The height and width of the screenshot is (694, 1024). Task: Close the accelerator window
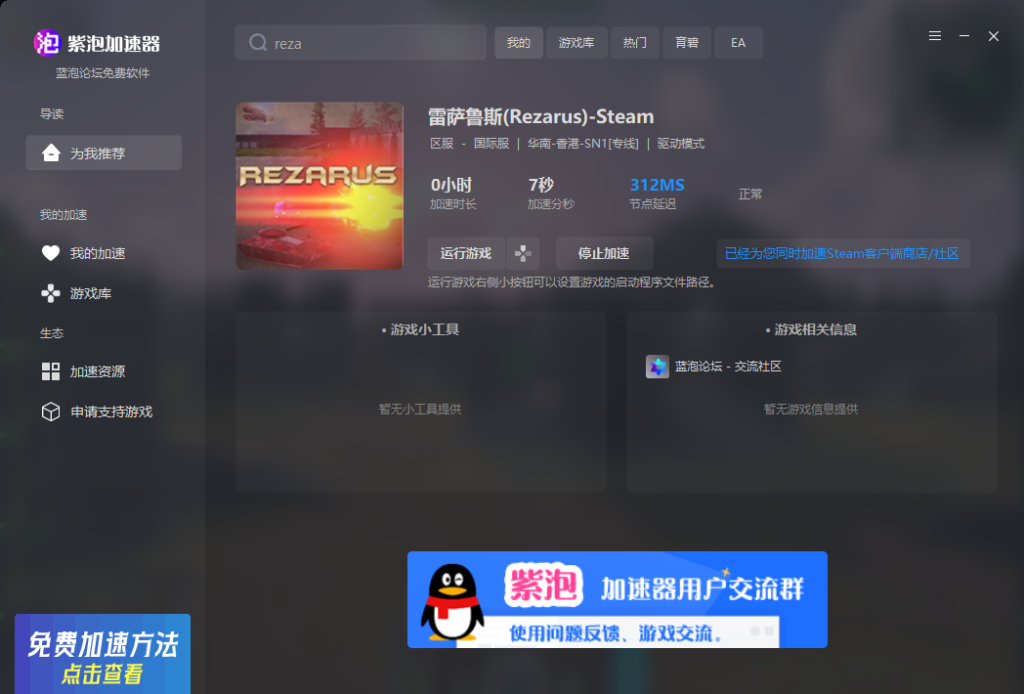click(x=993, y=36)
